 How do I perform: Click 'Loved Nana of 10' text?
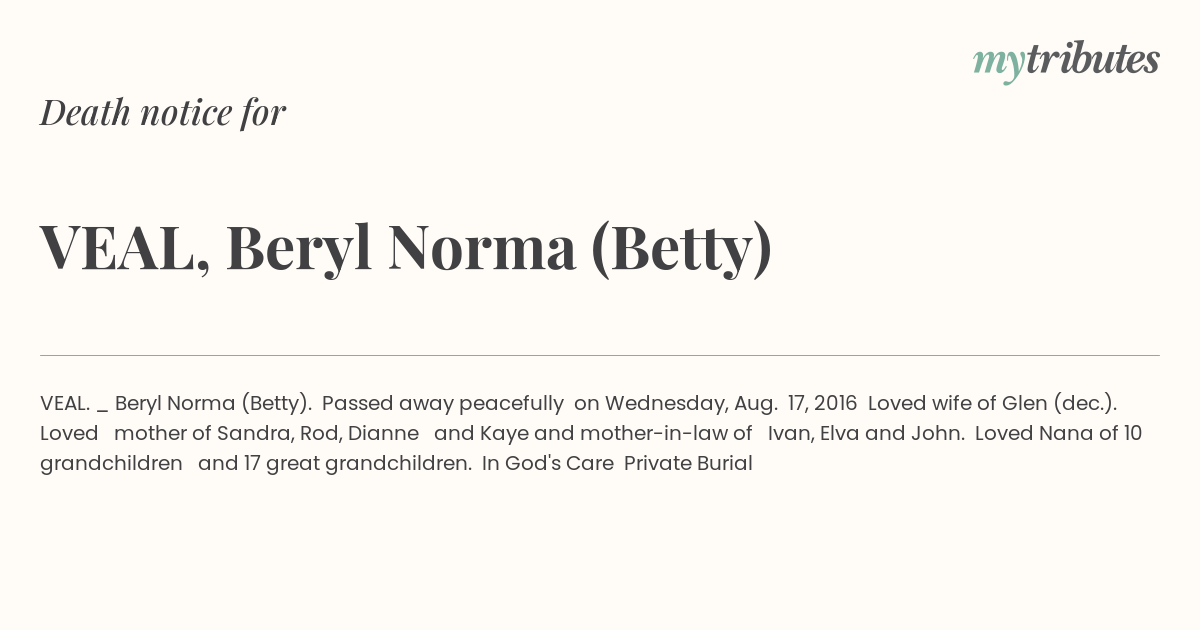click(1058, 434)
